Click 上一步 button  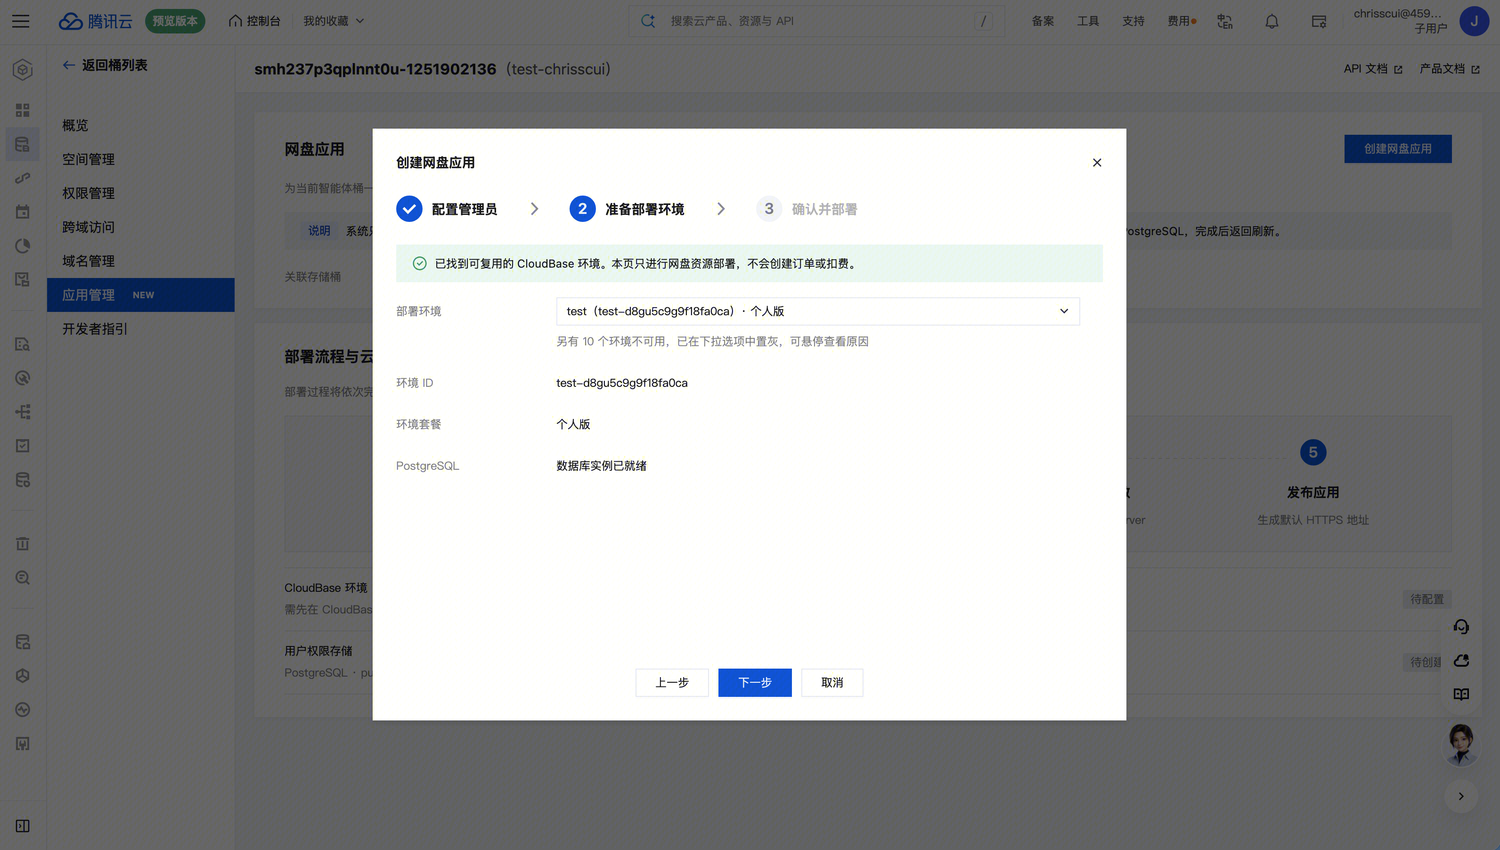pos(672,683)
